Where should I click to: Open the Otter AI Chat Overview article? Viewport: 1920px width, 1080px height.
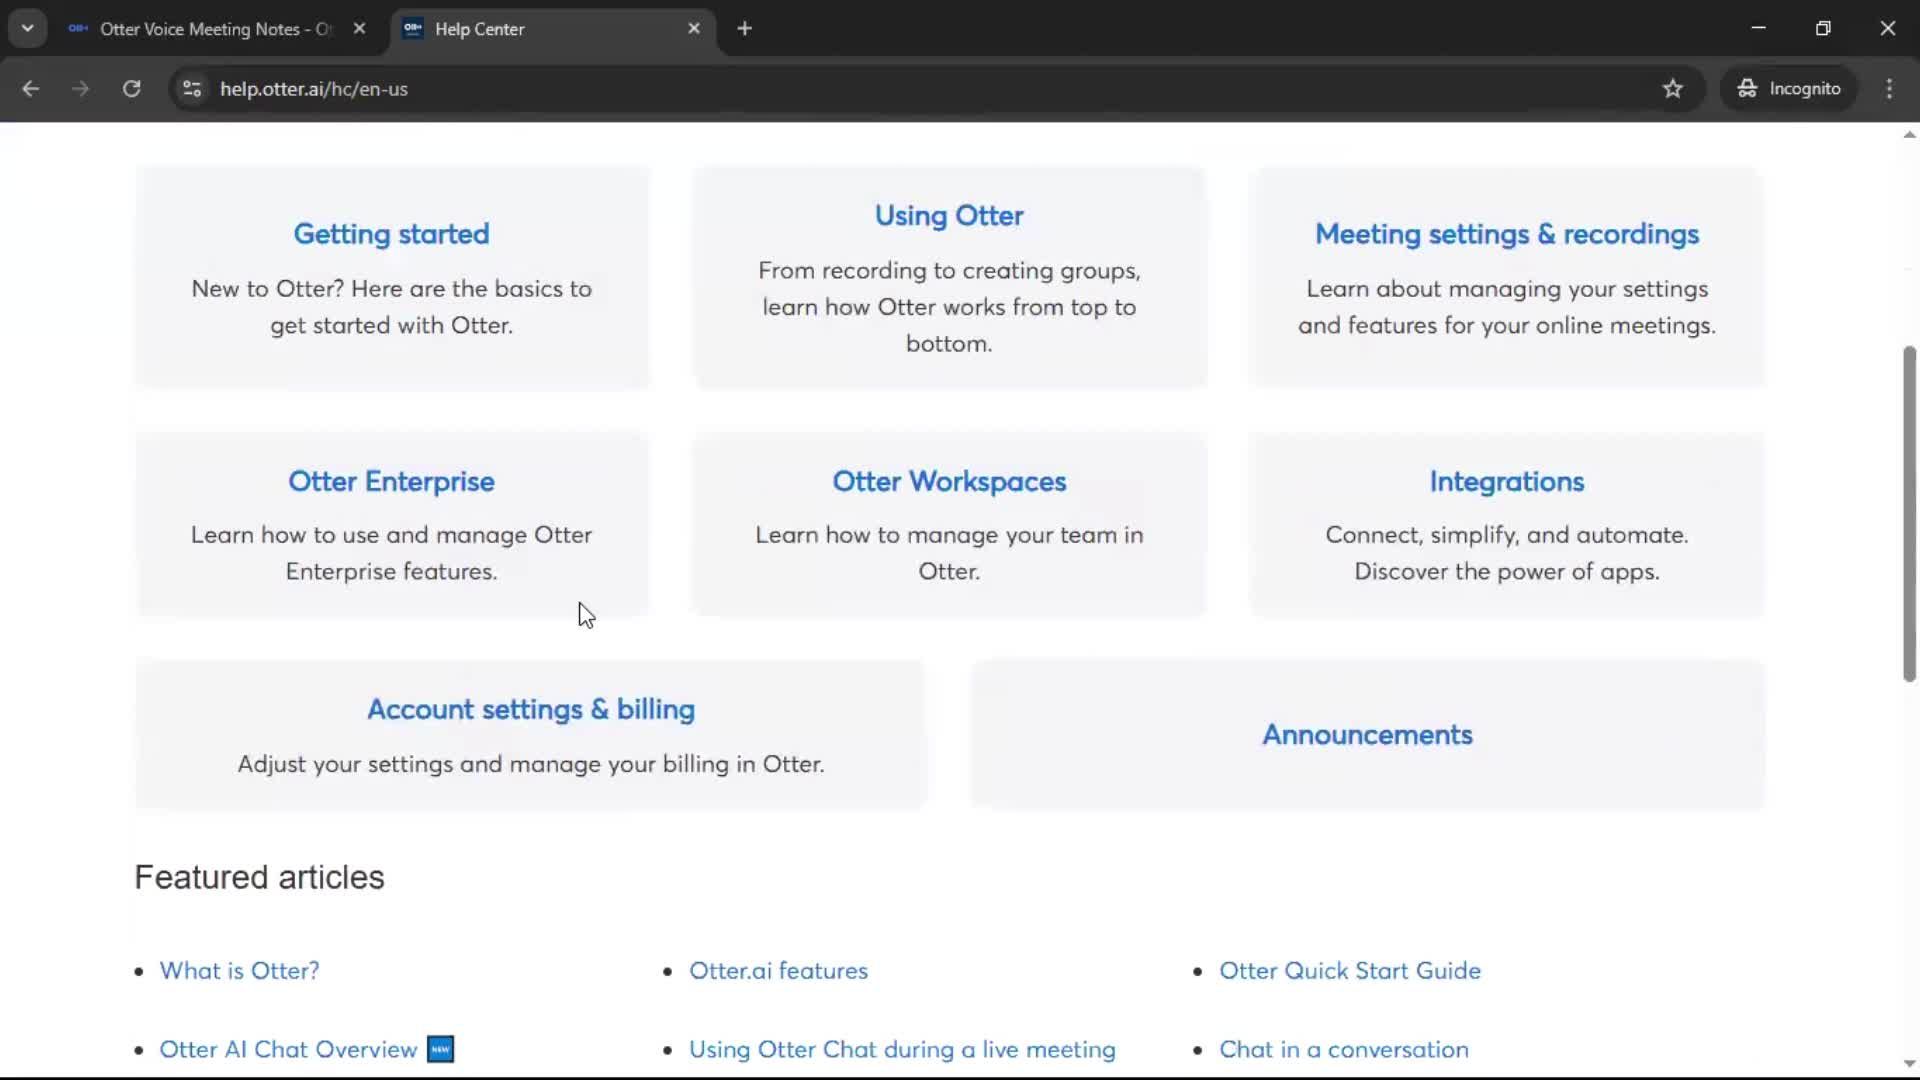click(288, 1050)
